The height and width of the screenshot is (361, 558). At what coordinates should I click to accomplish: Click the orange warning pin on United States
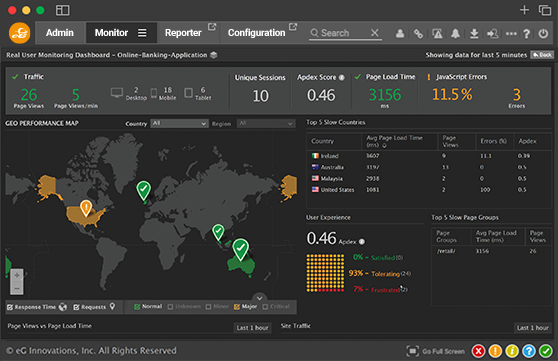86,208
